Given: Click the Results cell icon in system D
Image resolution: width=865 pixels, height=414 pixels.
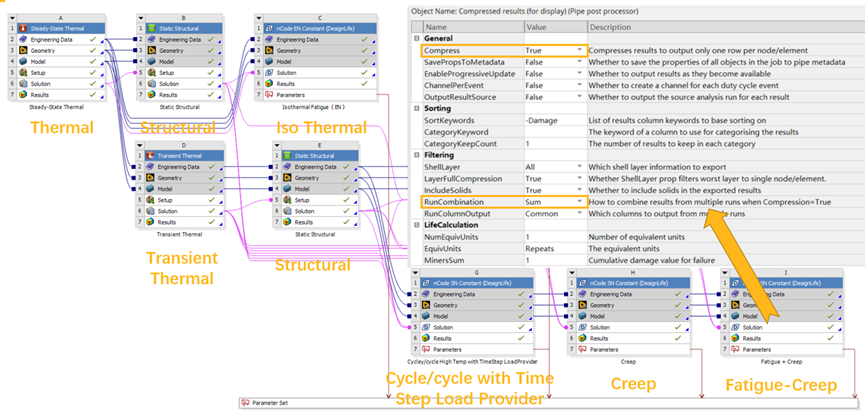Looking at the screenshot, I should [x=149, y=222].
